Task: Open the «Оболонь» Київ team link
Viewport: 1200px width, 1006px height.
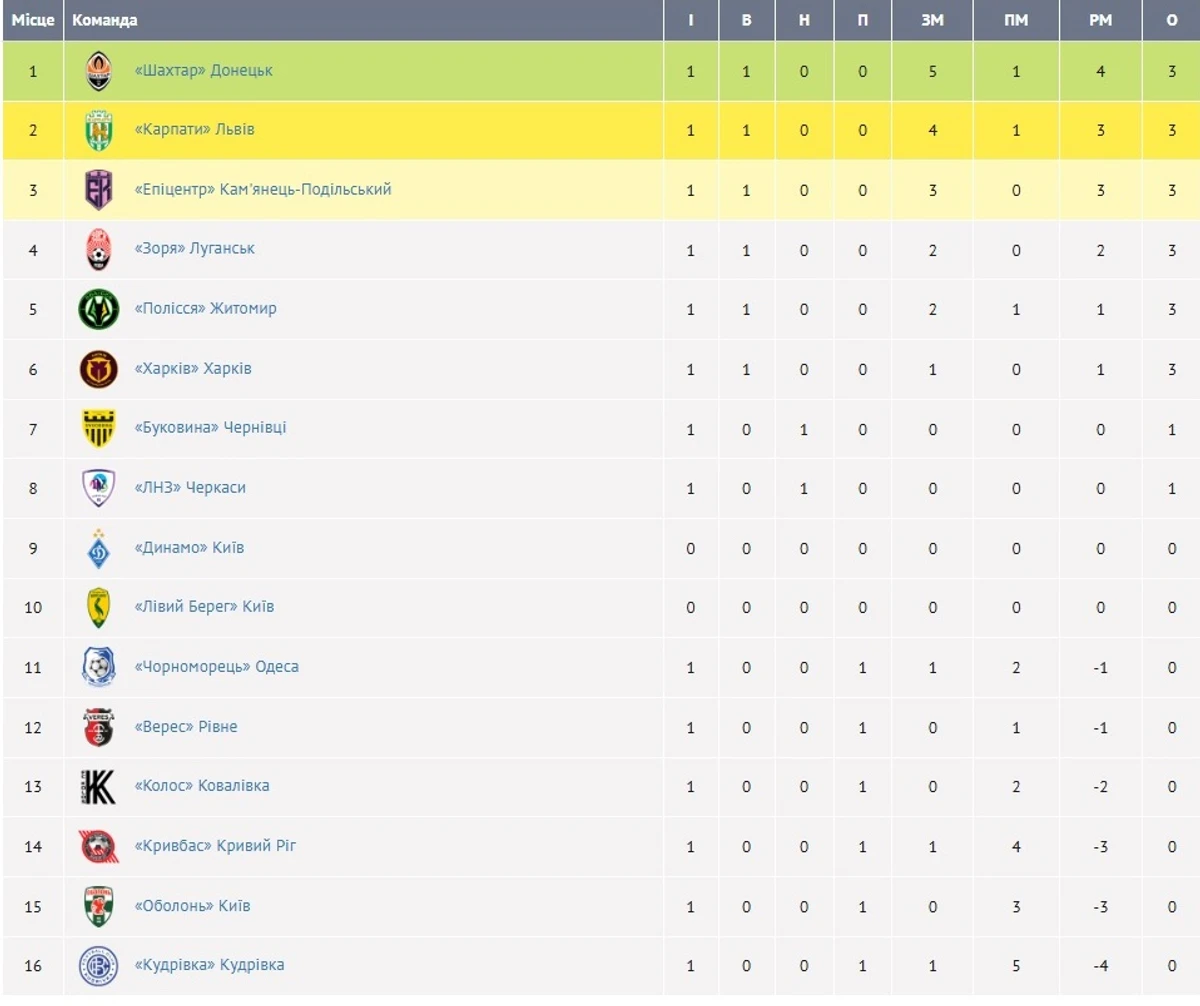Action: [x=192, y=906]
